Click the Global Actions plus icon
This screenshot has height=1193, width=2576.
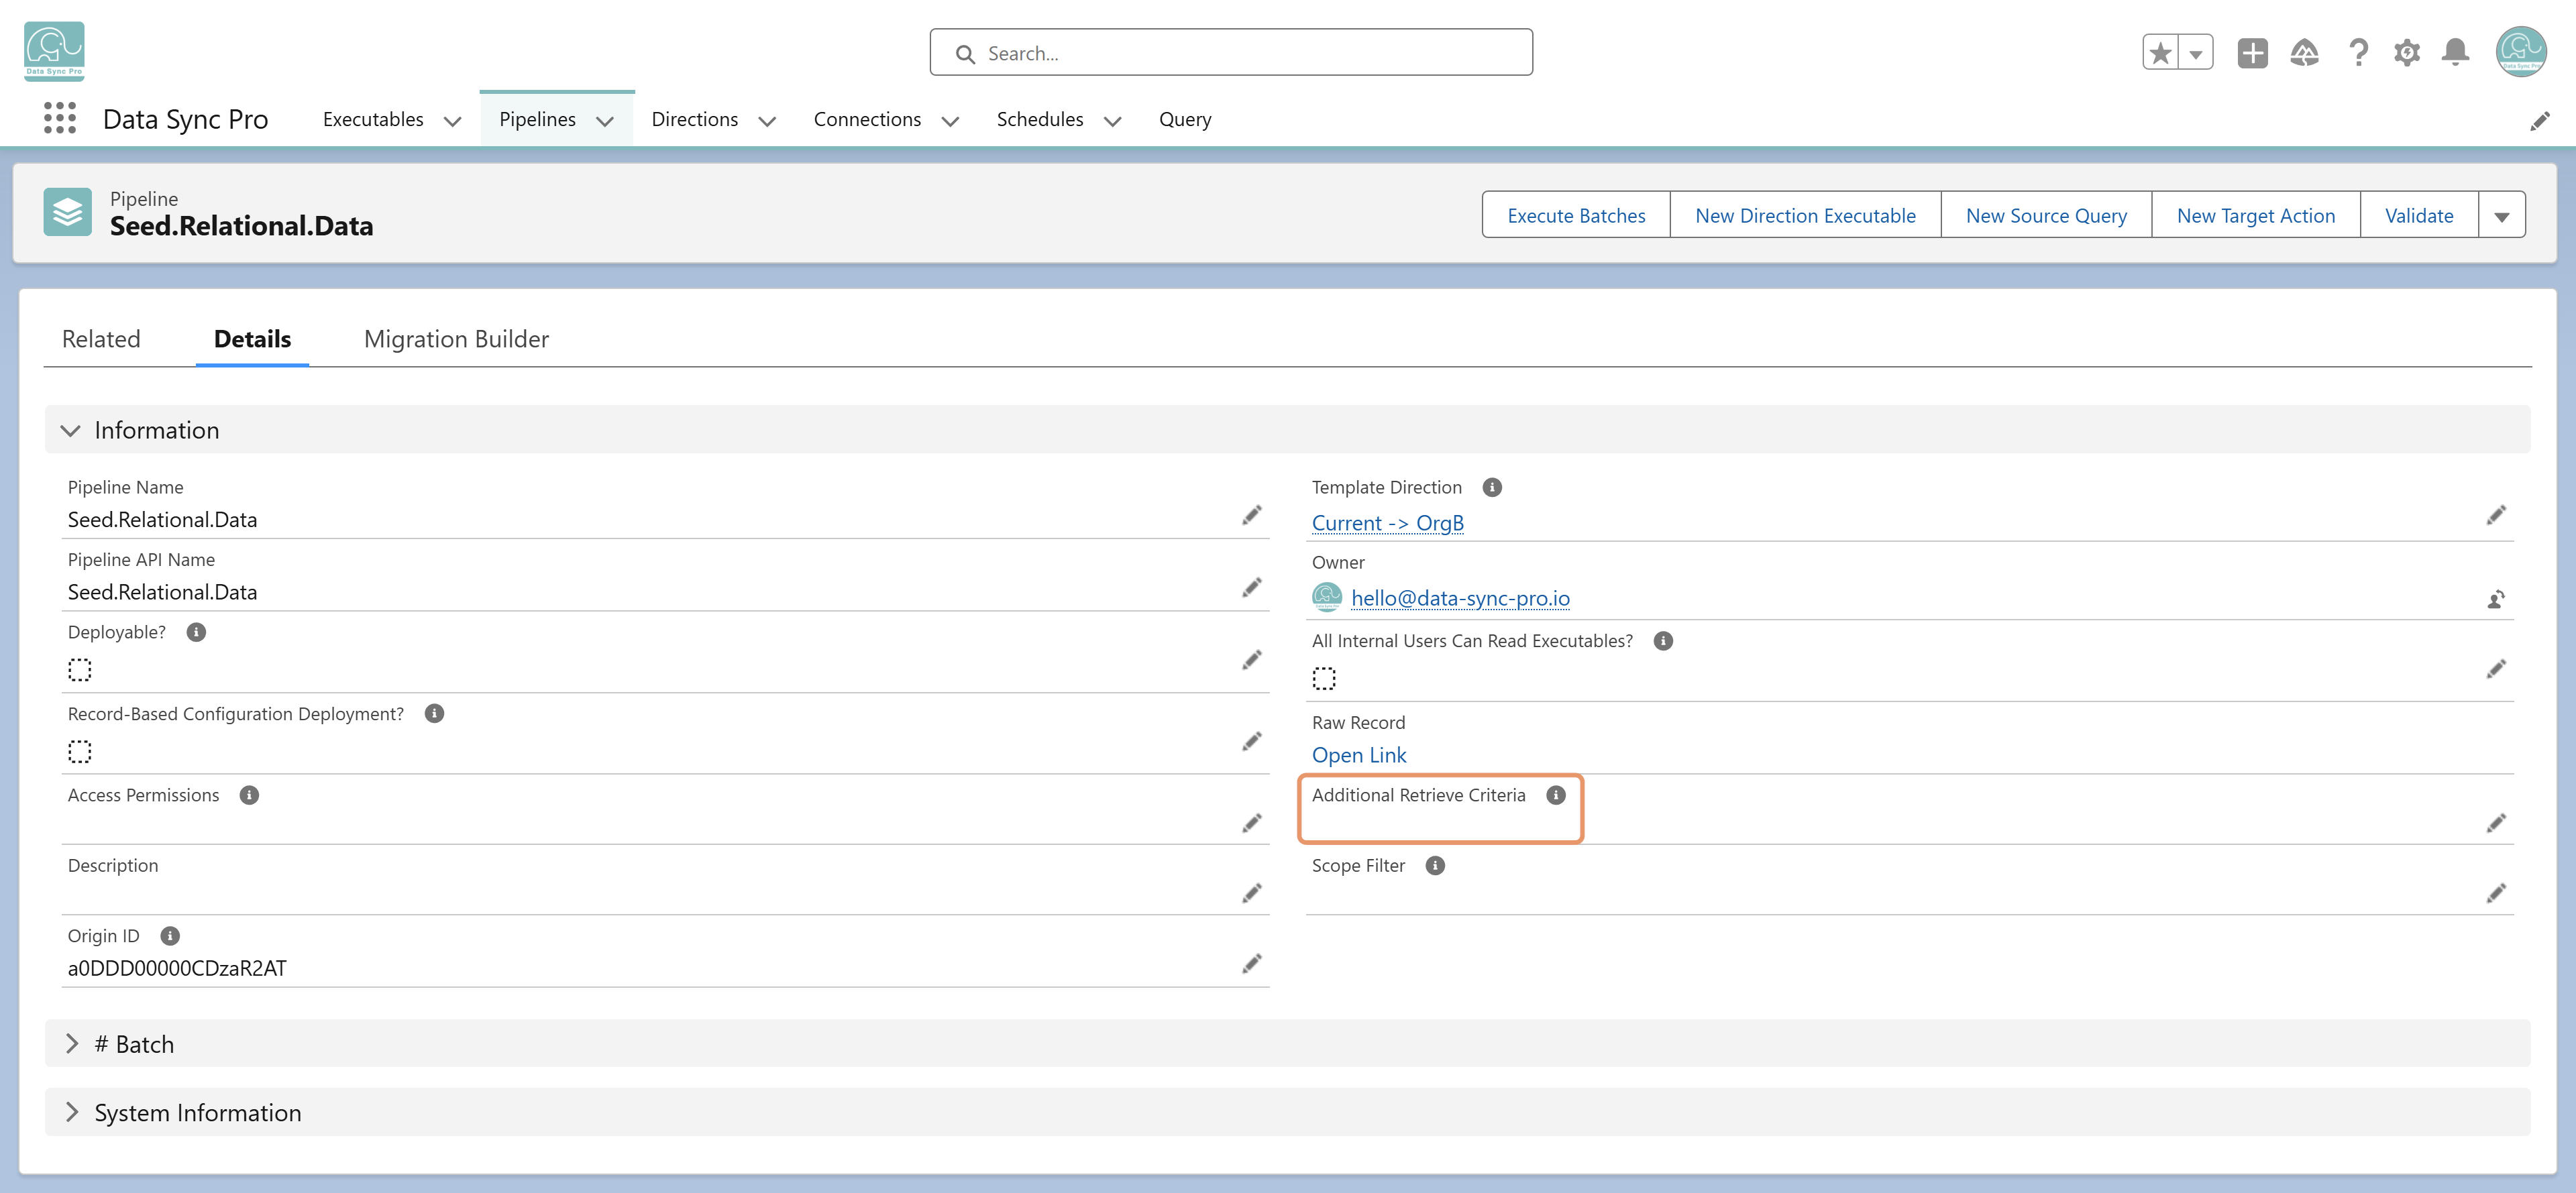point(2252,53)
